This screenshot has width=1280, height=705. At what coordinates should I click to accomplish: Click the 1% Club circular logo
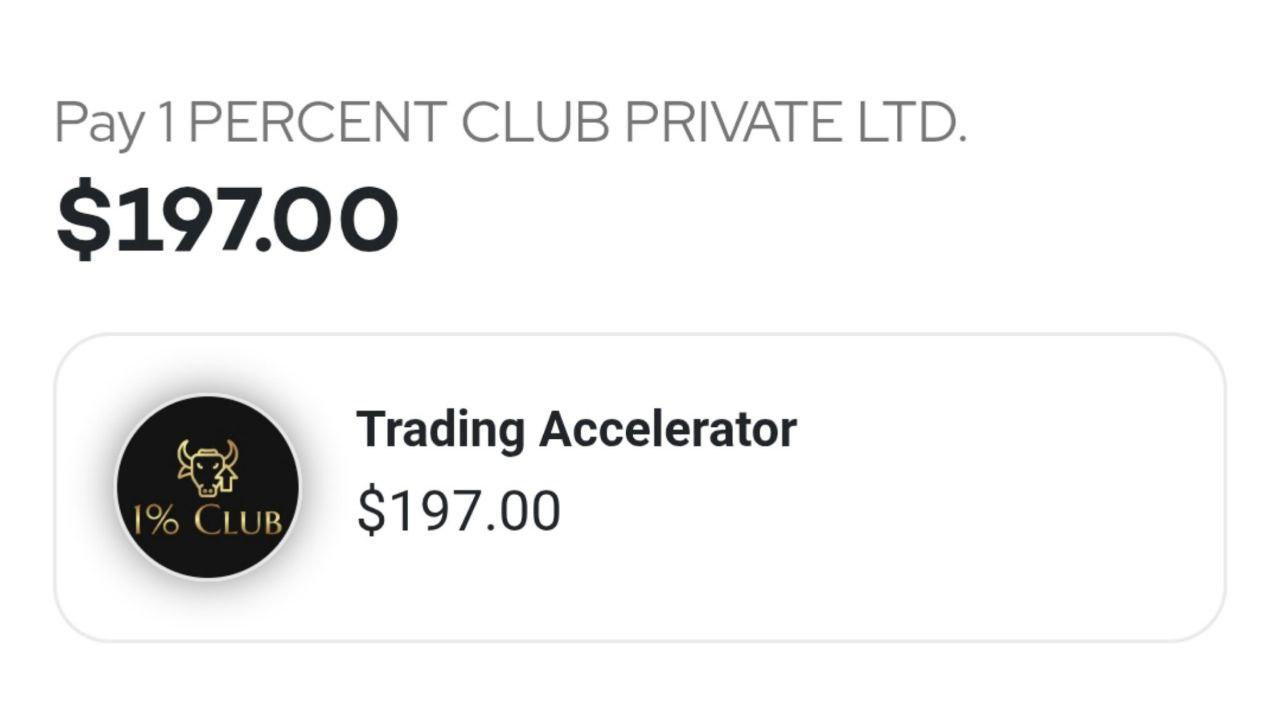pos(208,487)
